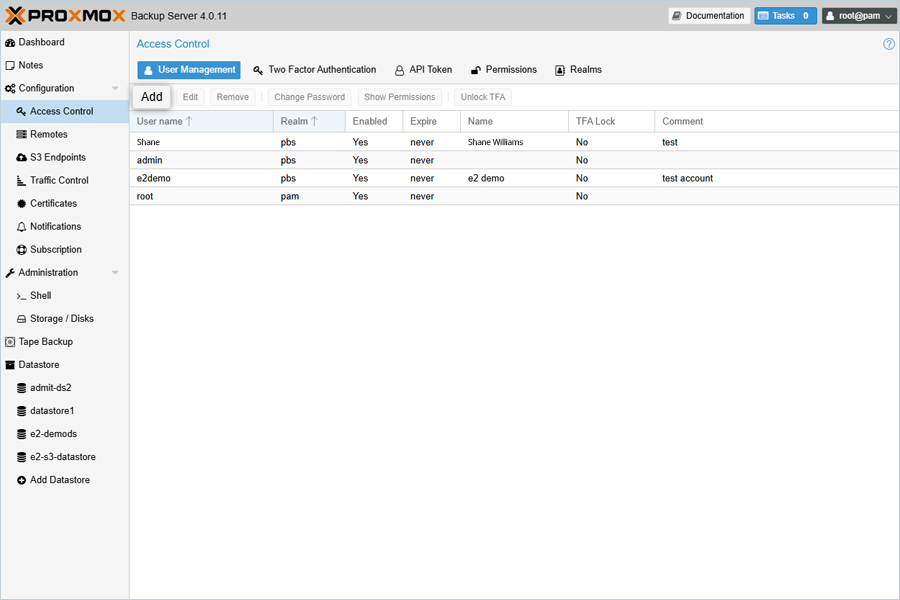This screenshot has width=900, height=600.
Task: Collapse the Administration tree section
Action: point(115,272)
